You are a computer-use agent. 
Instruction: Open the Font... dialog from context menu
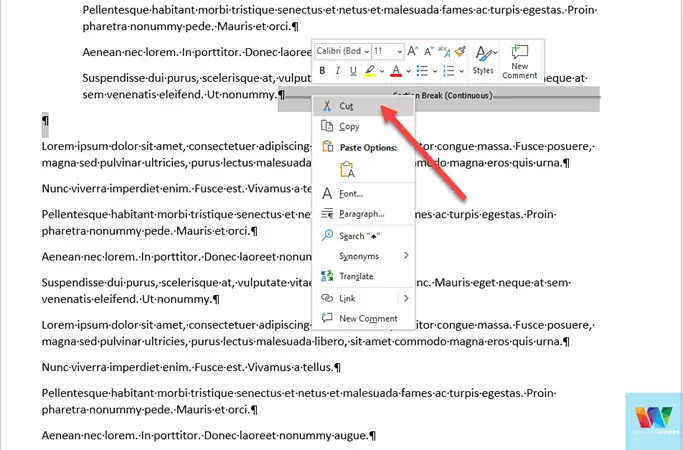363,193
